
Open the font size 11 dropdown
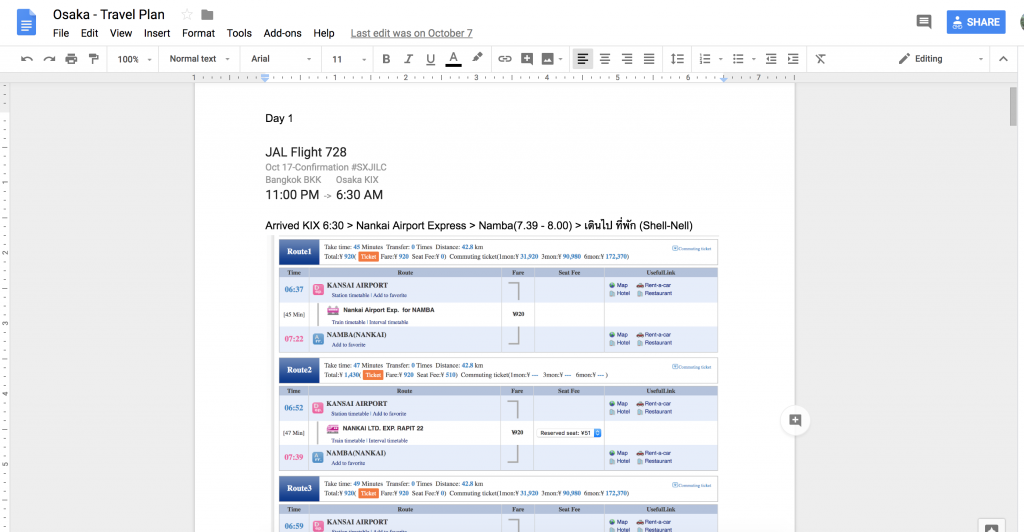(349, 59)
